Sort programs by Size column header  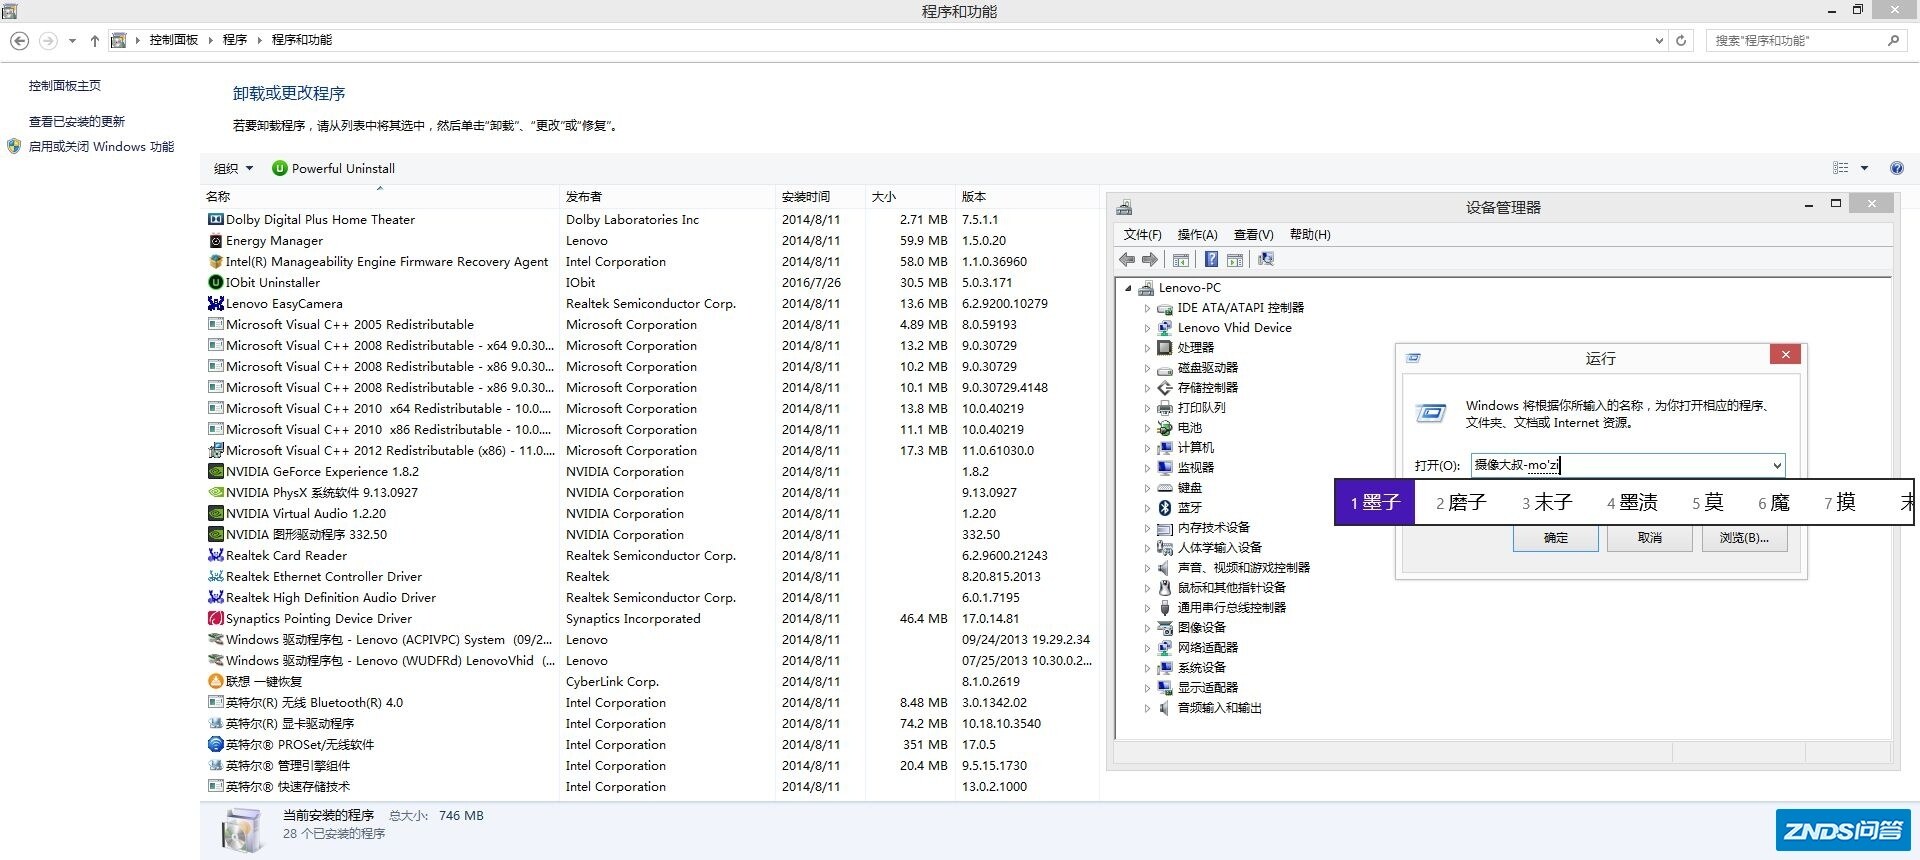click(909, 196)
